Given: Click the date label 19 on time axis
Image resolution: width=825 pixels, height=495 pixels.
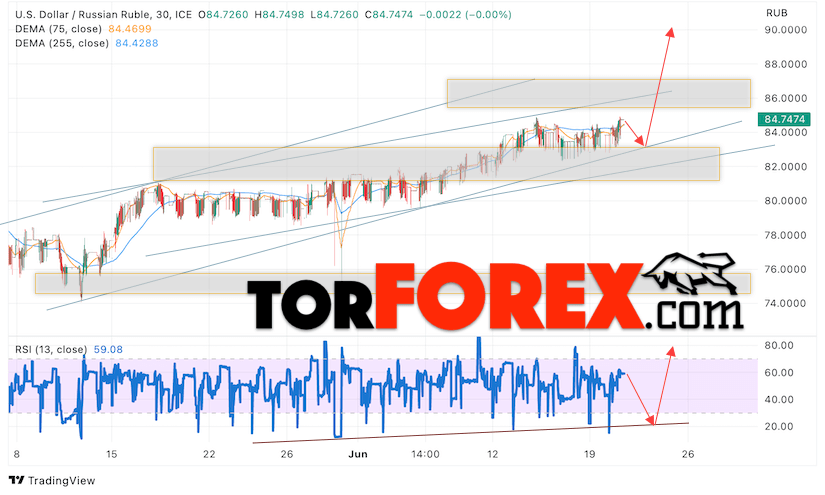Looking at the screenshot, I should pos(589,454).
